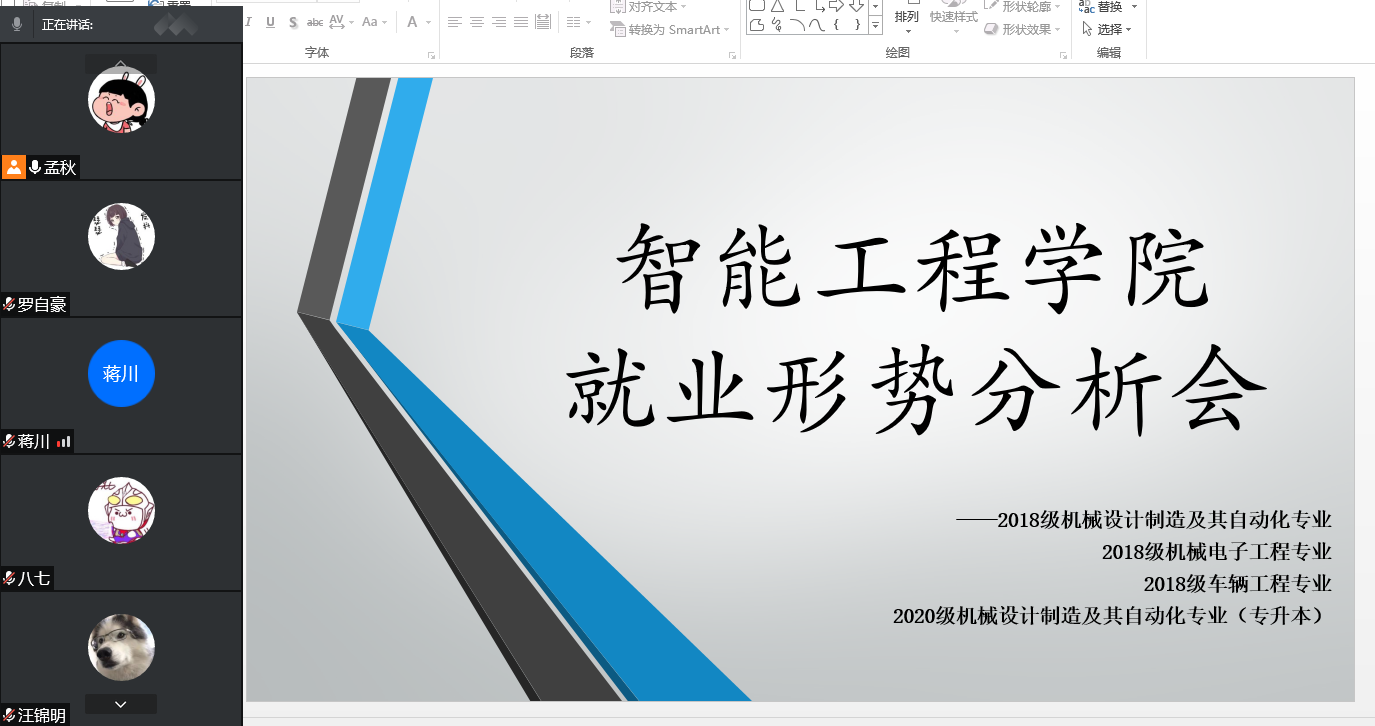Select the triangle shape in gallery
The height and width of the screenshot is (726, 1375).
pyautogui.click(x=777, y=6)
